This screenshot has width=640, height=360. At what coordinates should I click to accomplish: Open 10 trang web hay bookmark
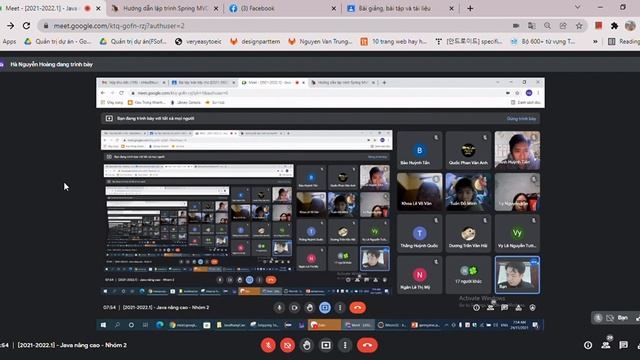393,42
